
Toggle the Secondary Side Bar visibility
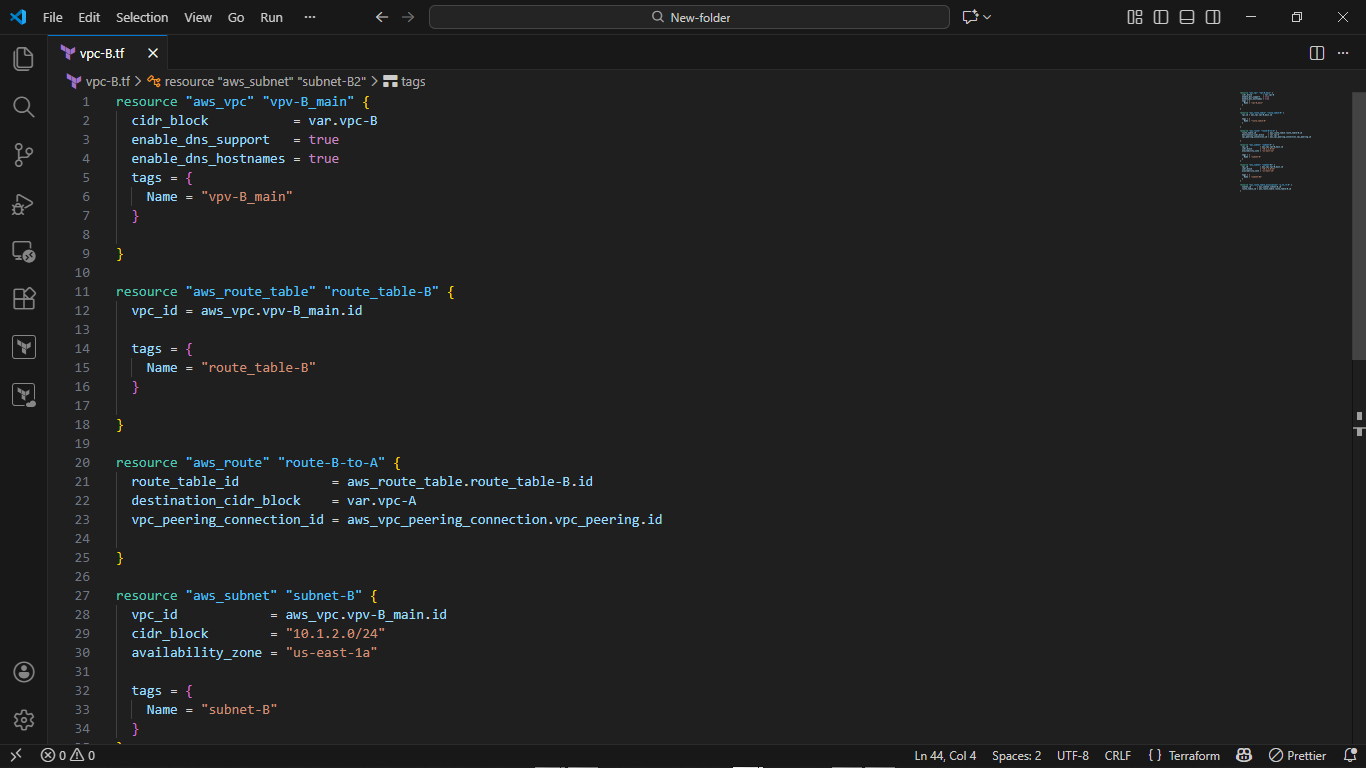pyautogui.click(x=1211, y=17)
